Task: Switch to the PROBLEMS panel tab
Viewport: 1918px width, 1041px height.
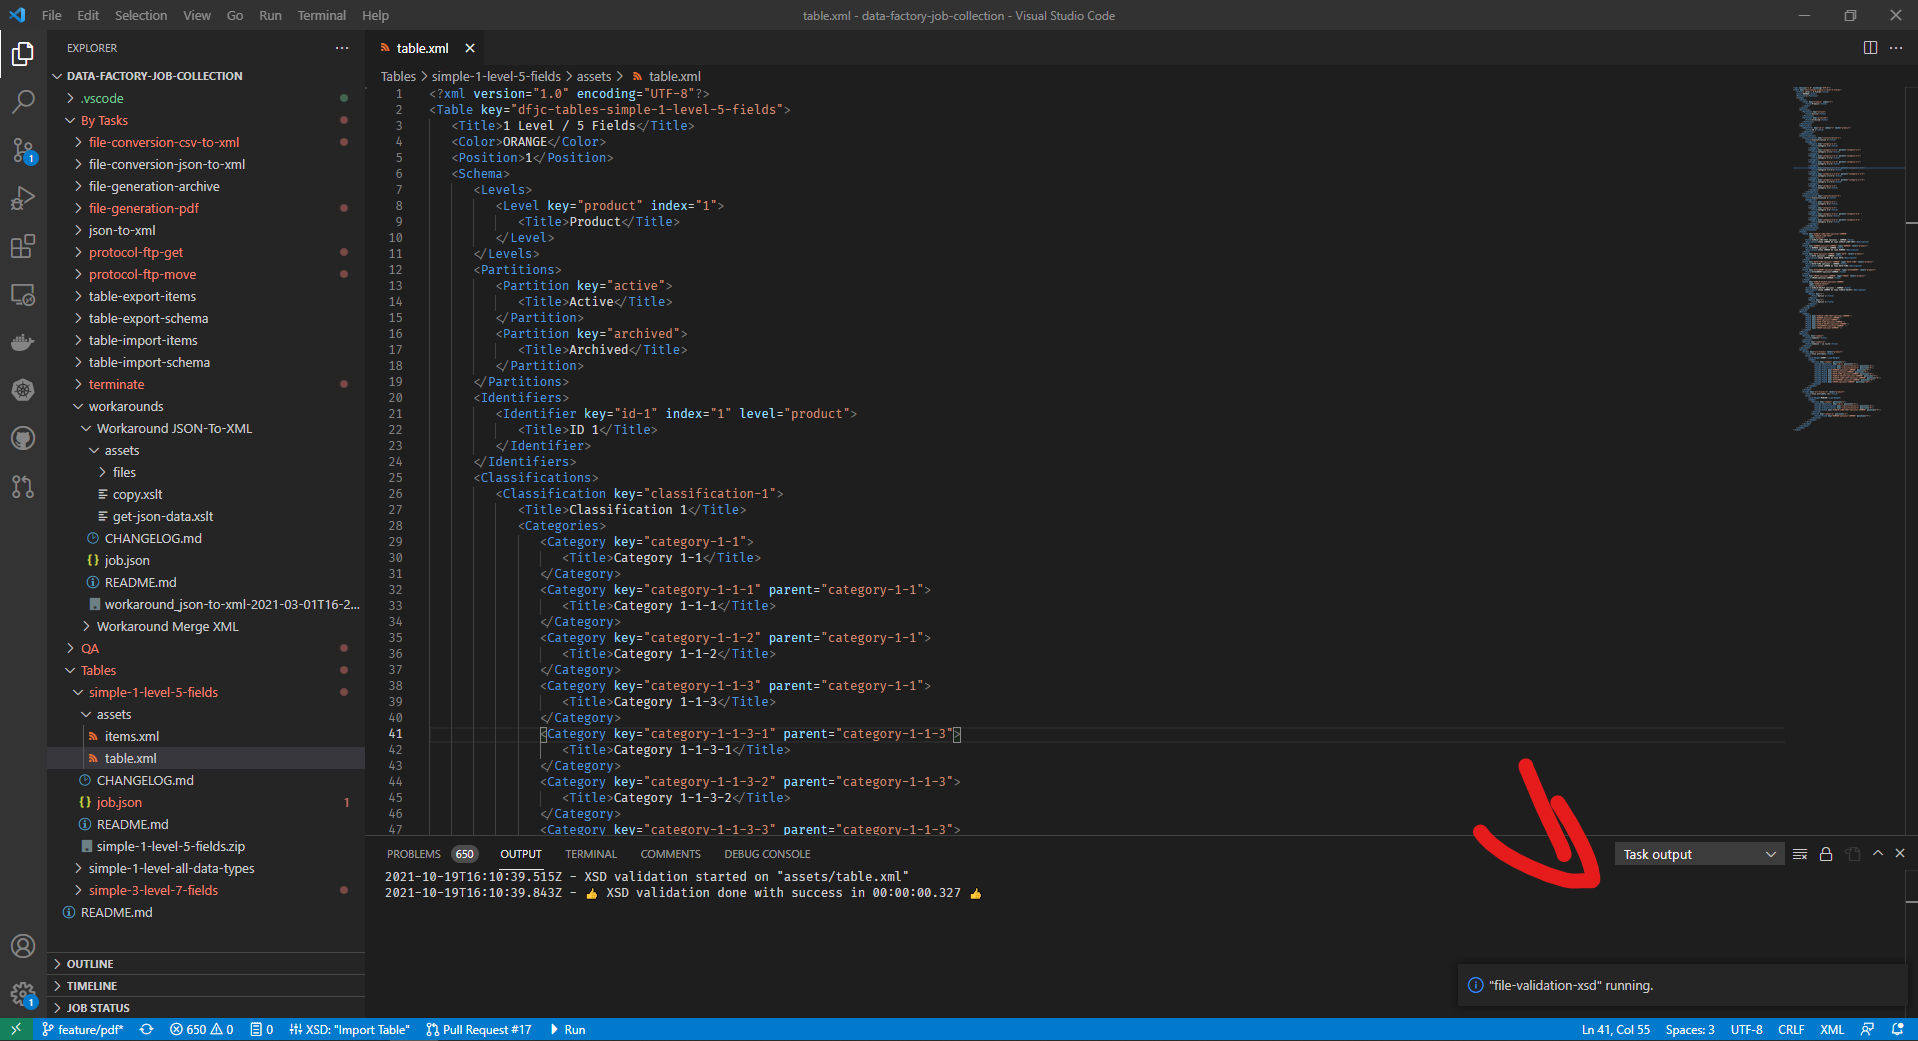Action: pyautogui.click(x=413, y=854)
